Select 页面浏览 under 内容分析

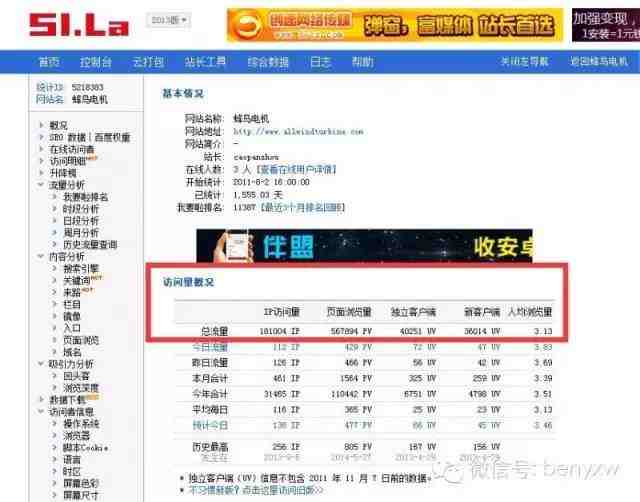81,340
